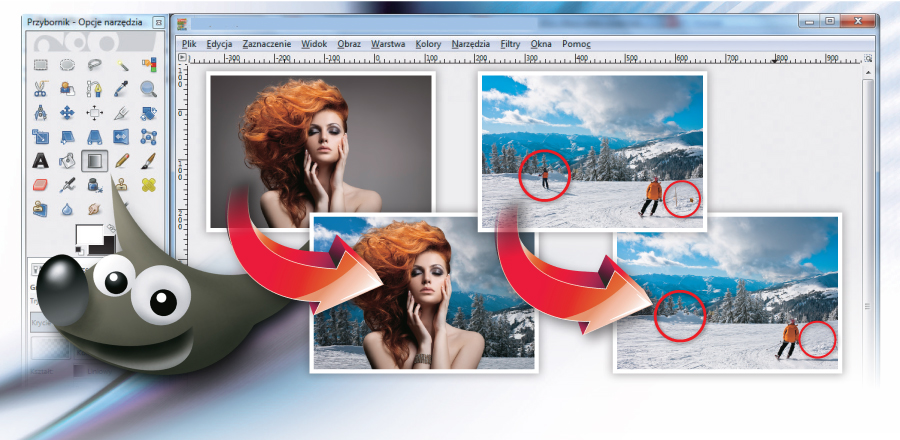Choose the Blend gradient tool
The height and width of the screenshot is (440, 900).
coord(94,160)
